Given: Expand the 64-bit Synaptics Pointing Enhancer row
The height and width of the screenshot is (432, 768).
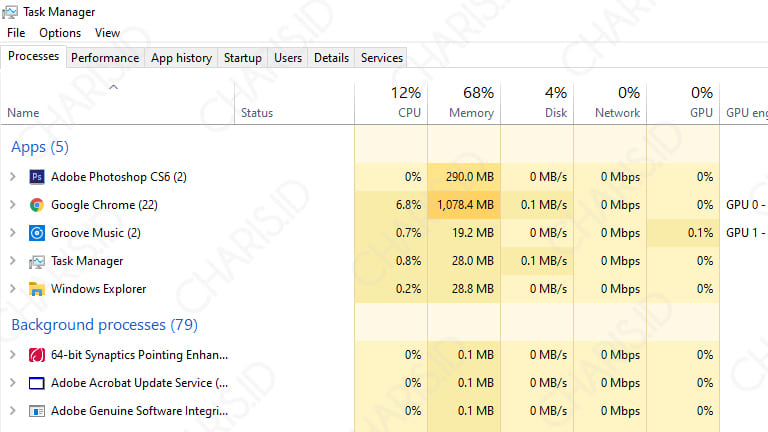Looking at the screenshot, I should tap(13, 355).
